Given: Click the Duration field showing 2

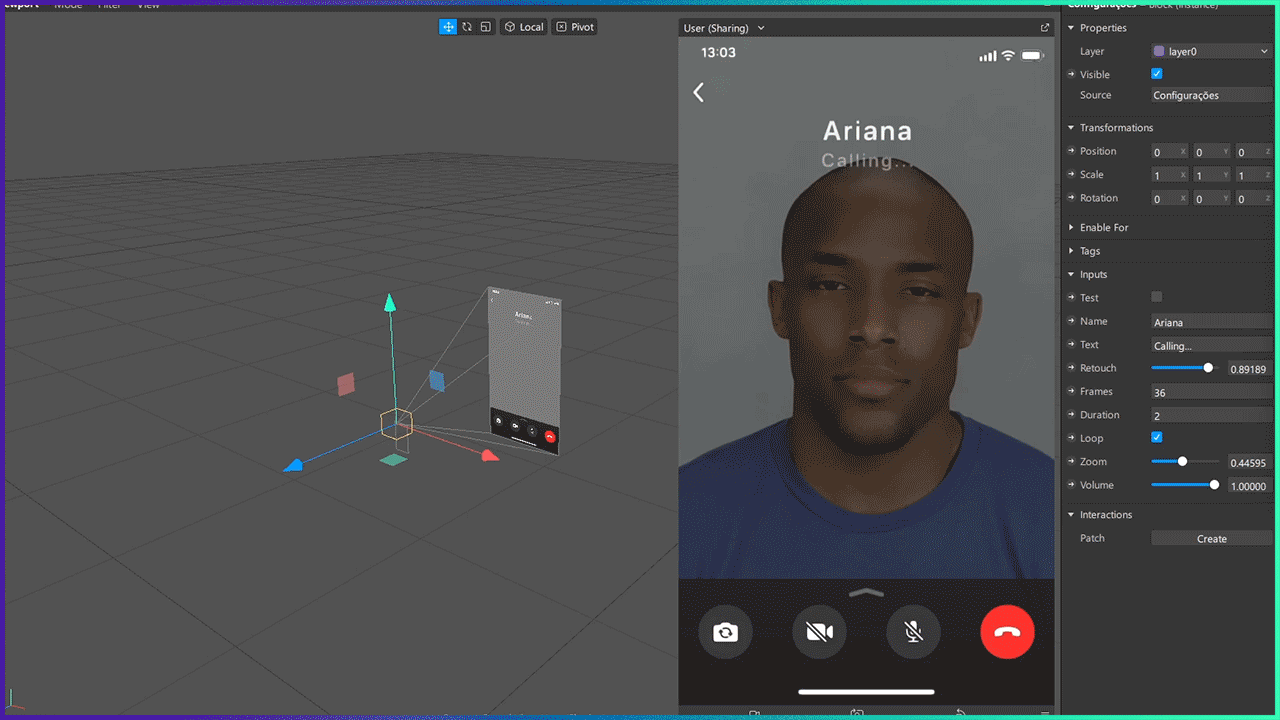Looking at the screenshot, I should point(1212,415).
